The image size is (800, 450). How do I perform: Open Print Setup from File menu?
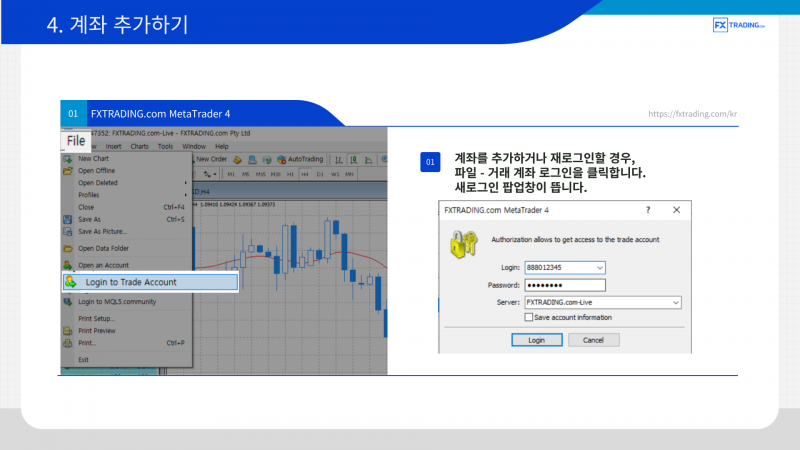pyautogui.click(x=126, y=319)
